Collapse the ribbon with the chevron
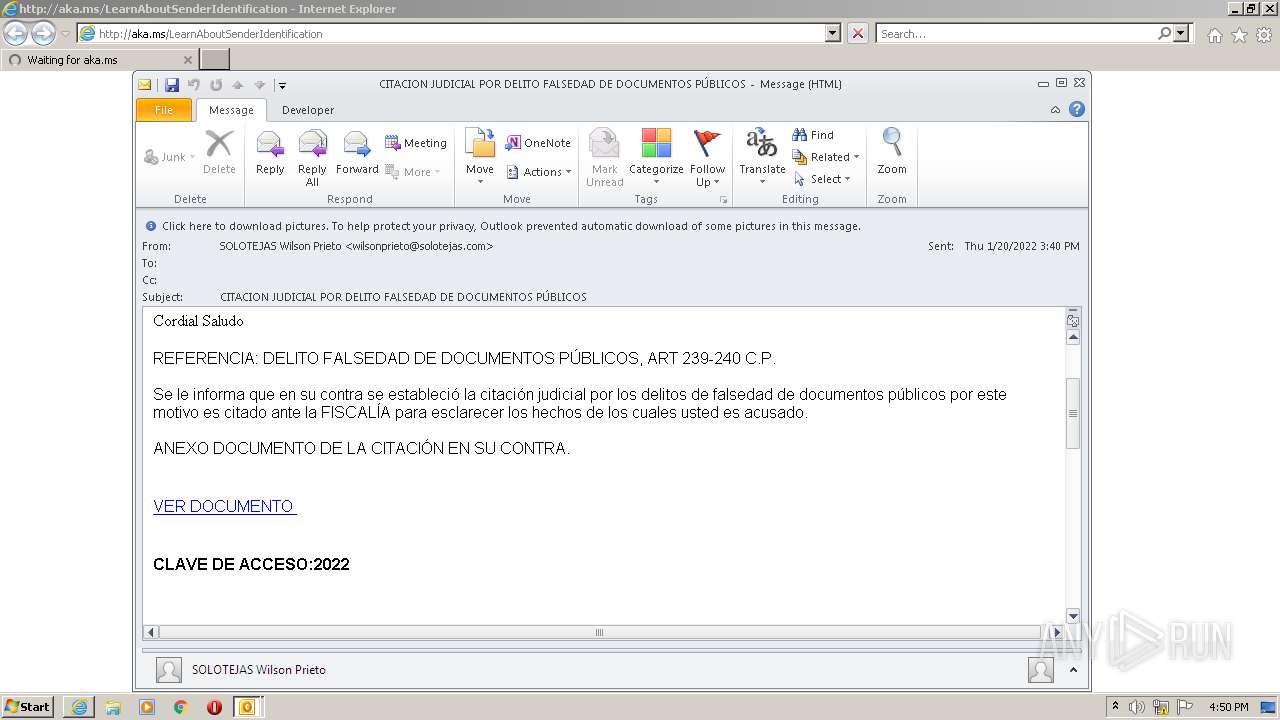Image resolution: width=1280 pixels, height=720 pixels. [x=1055, y=110]
